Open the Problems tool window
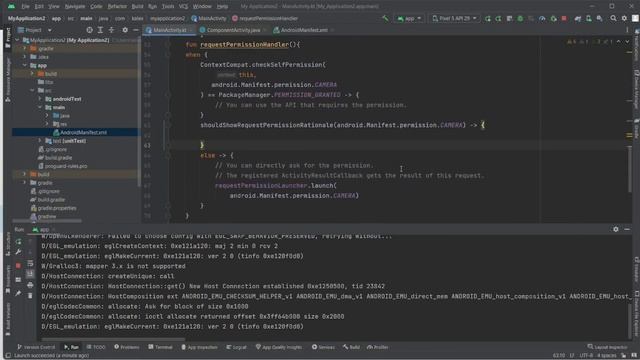Image resolution: width=640 pixels, height=360 pixels. pyautogui.click(x=127, y=347)
